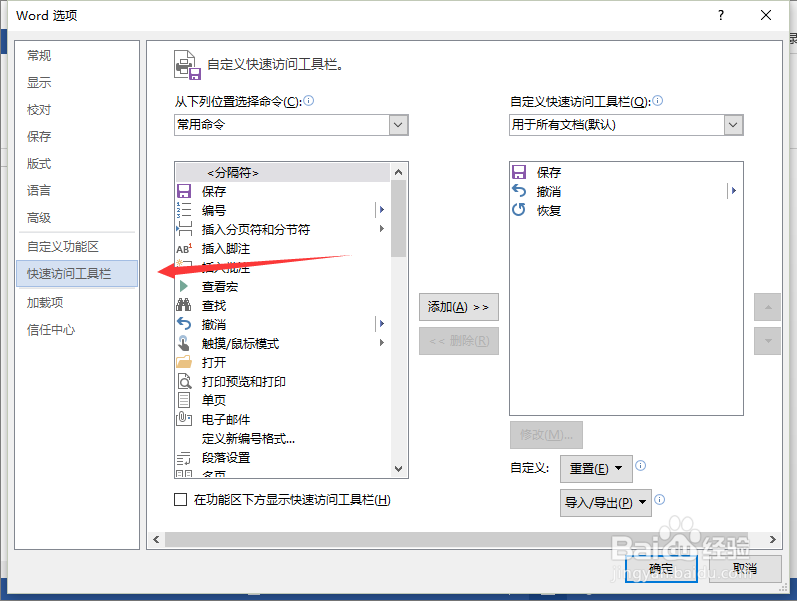The height and width of the screenshot is (601, 797).
Task: Click info icon next to 从下列位置选择命令
Action: coord(309,101)
